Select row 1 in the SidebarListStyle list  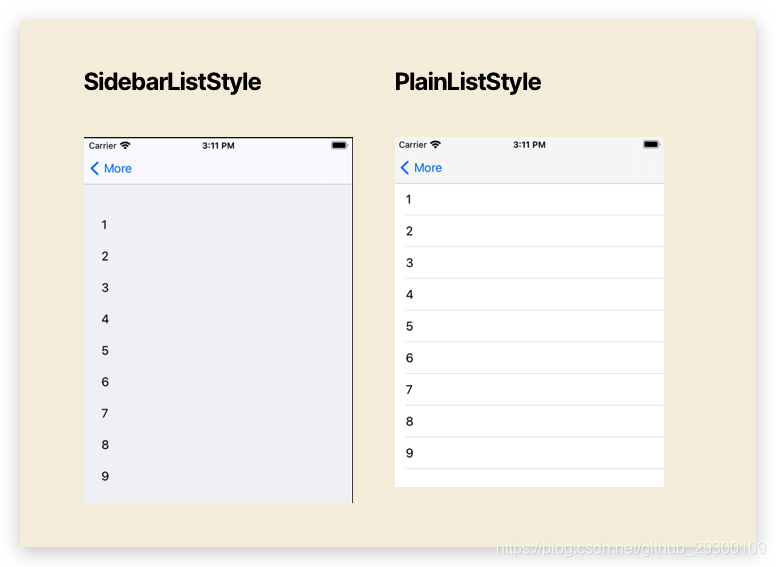coord(218,225)
